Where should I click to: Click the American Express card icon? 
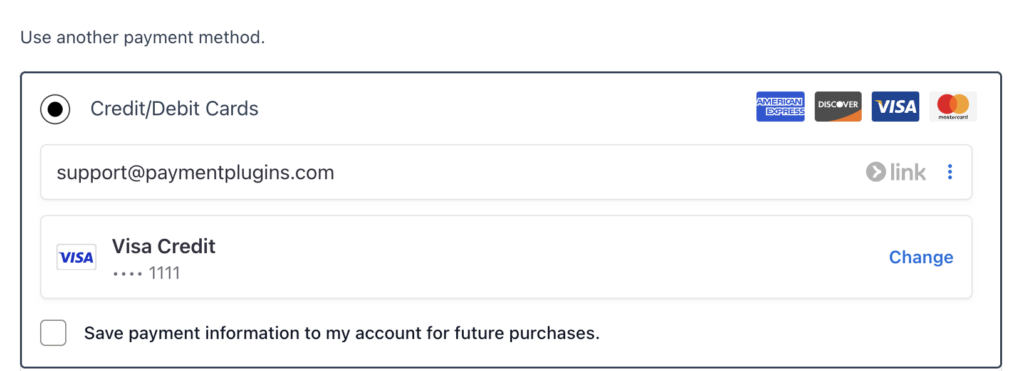(780, 106)
